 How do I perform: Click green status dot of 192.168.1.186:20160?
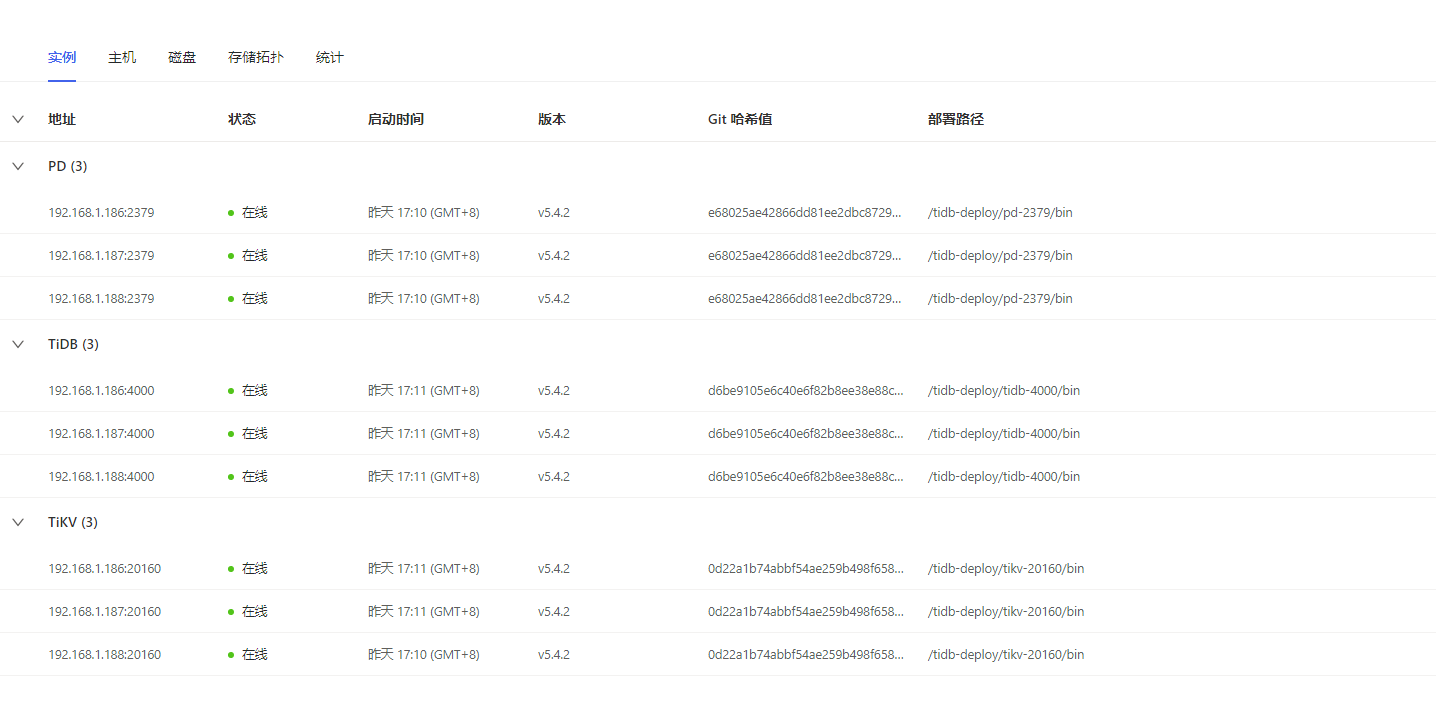point(231,569)
